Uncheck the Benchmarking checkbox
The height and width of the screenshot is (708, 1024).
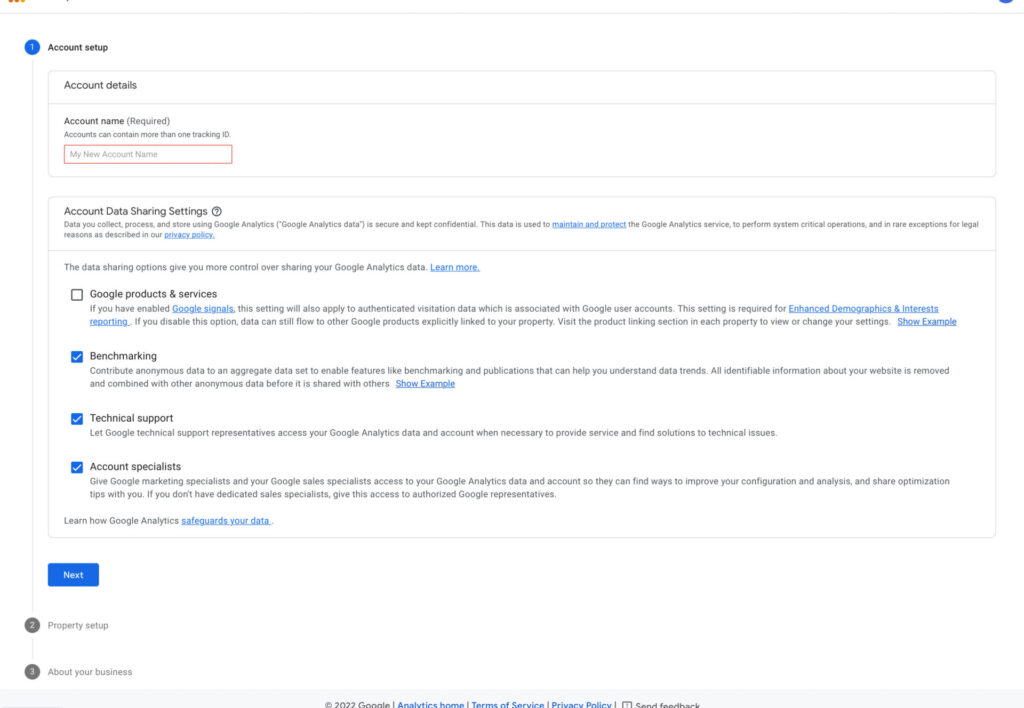pyautogui.click(x=77, y=357)
